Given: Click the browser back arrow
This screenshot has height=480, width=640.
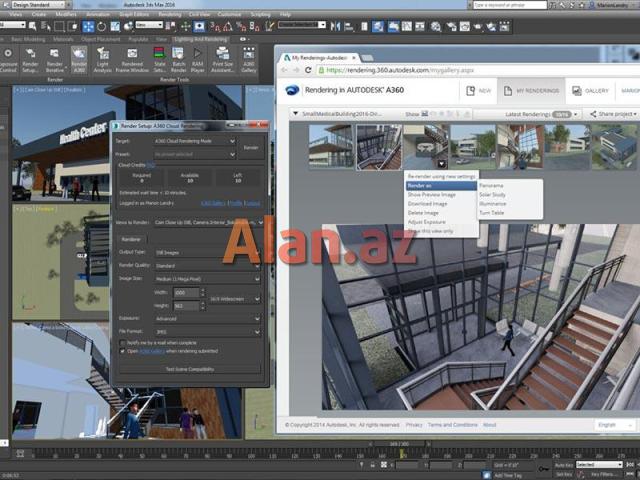Looking at the screenshot, I should (x=284, y=70).
